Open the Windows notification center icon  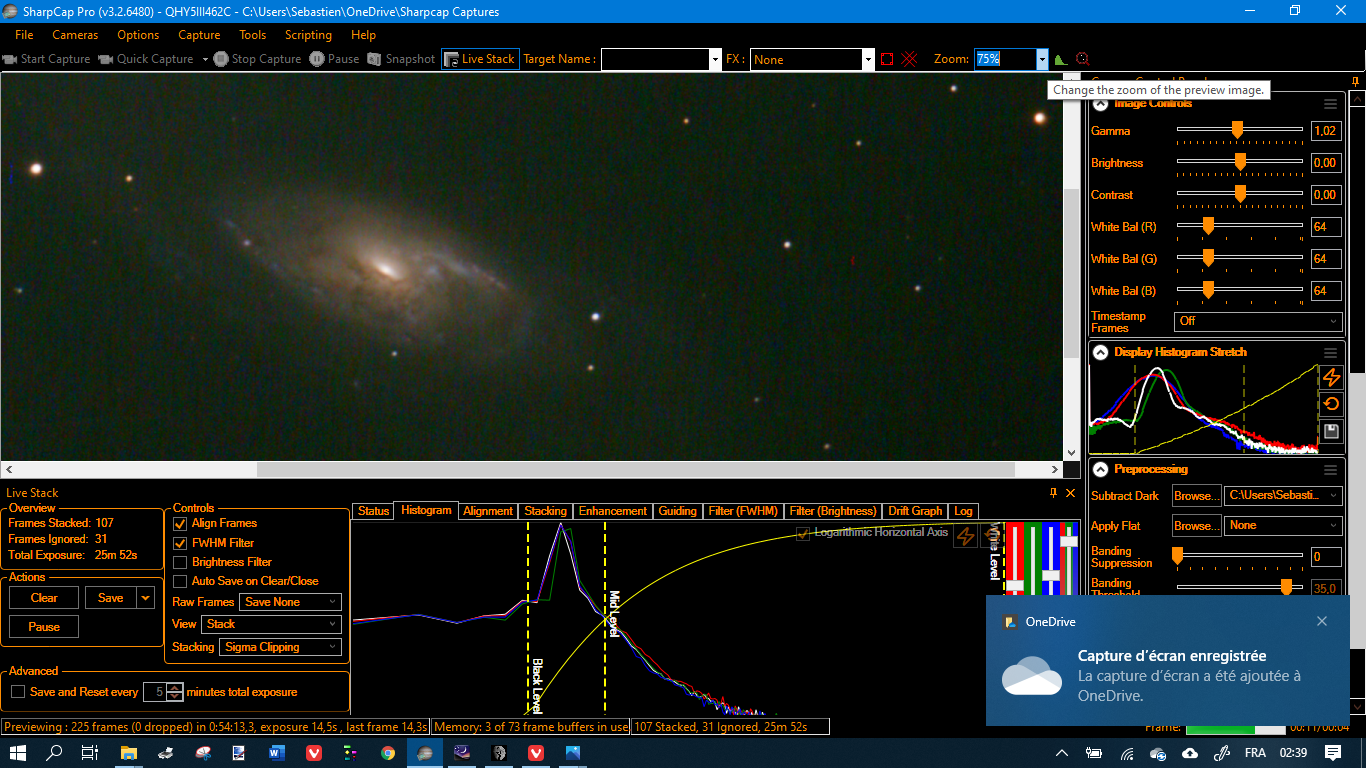pyautogui.click(x=1333, y=753)
